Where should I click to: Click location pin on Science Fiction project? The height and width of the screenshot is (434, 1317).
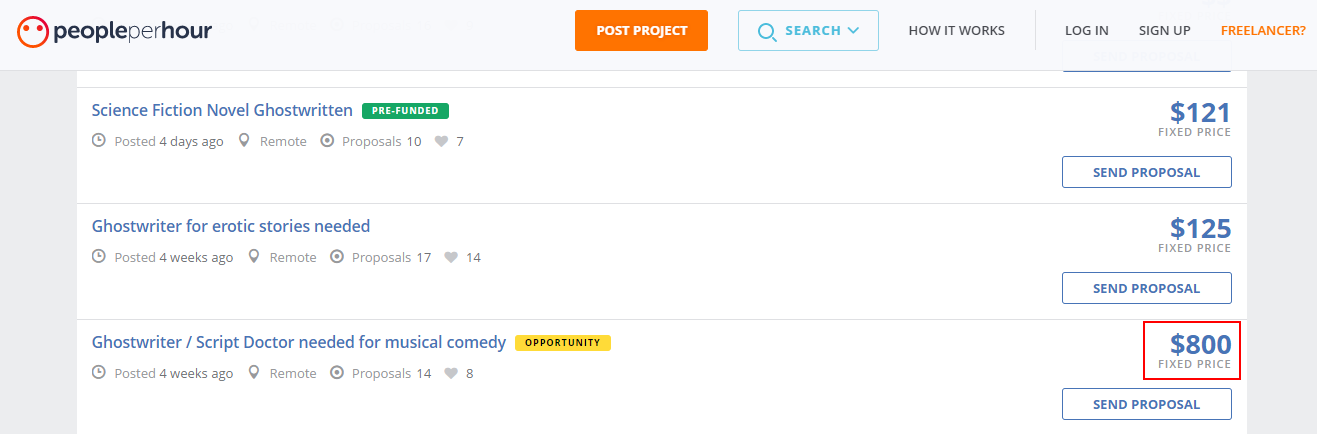coord(244,142)
